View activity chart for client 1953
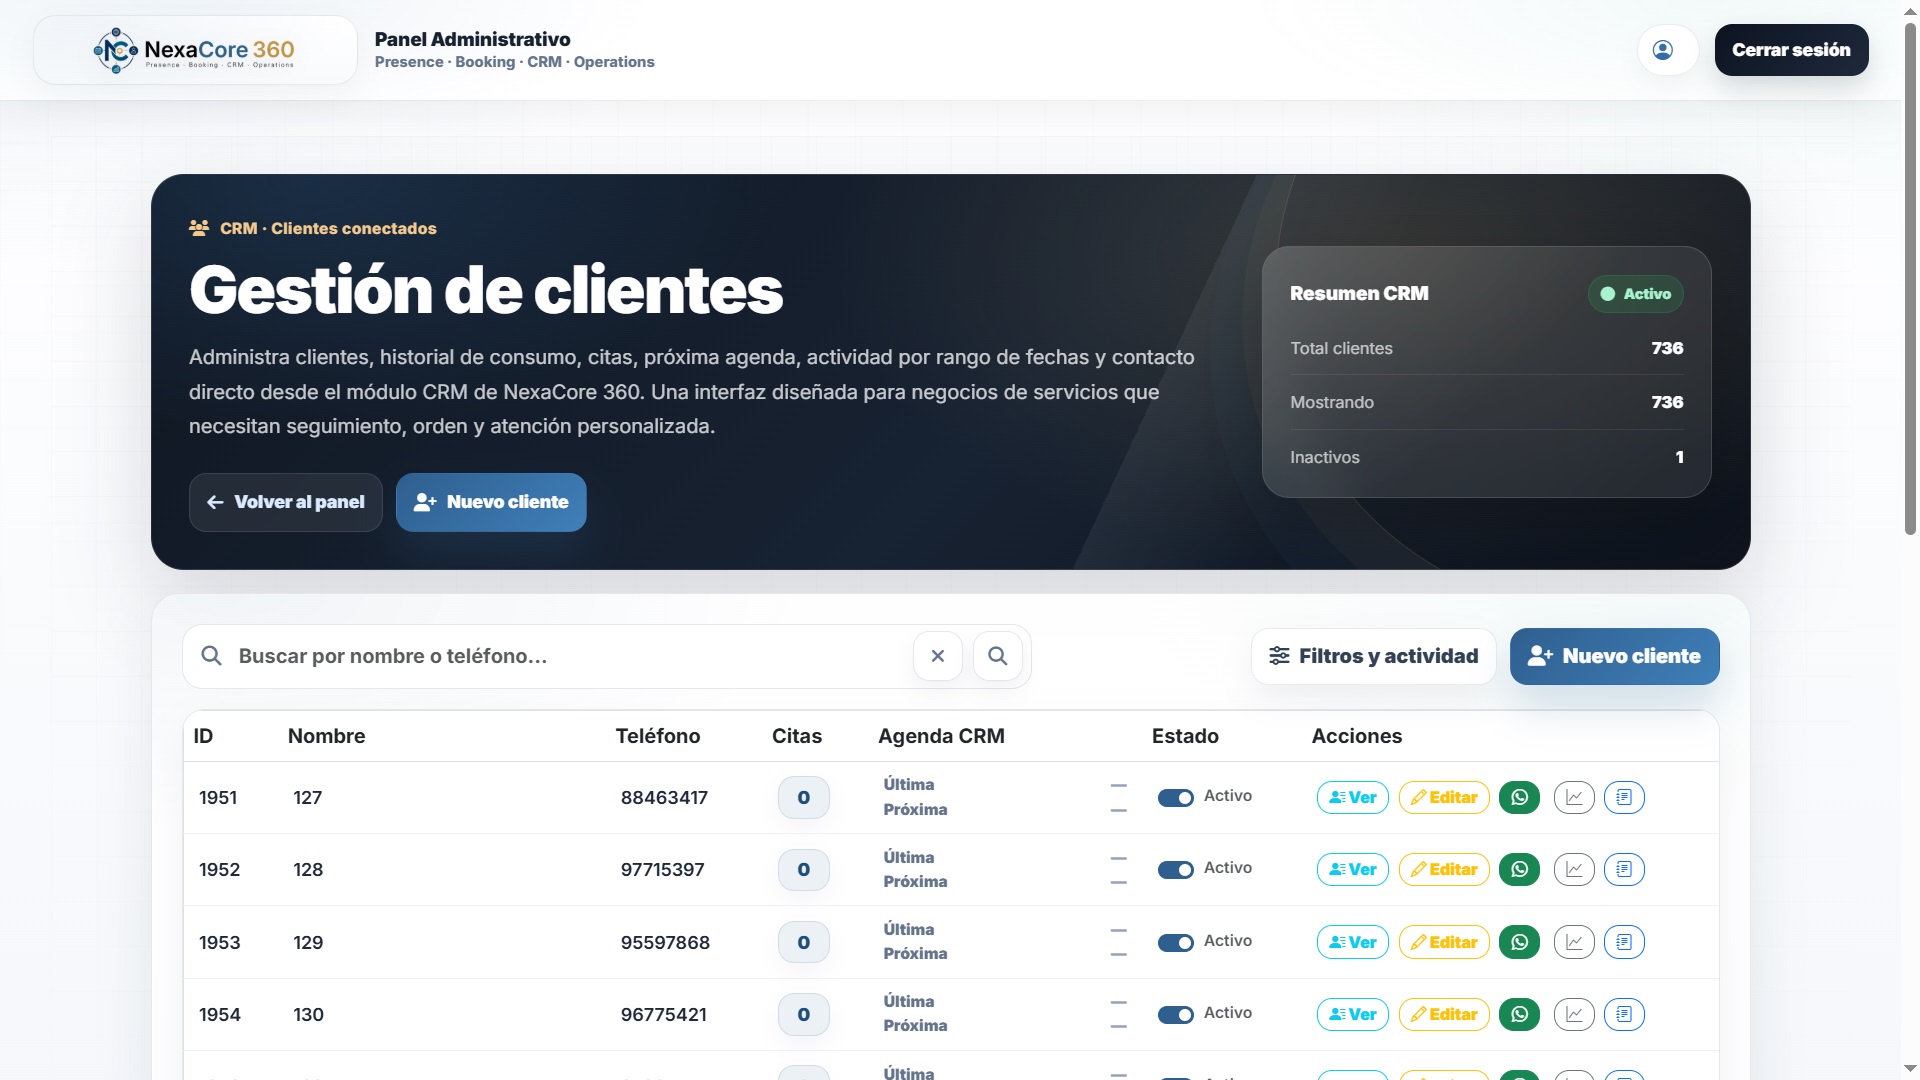This screenshot has height=1080, width=1920. pyautogui.click(x=1574, y=942)
